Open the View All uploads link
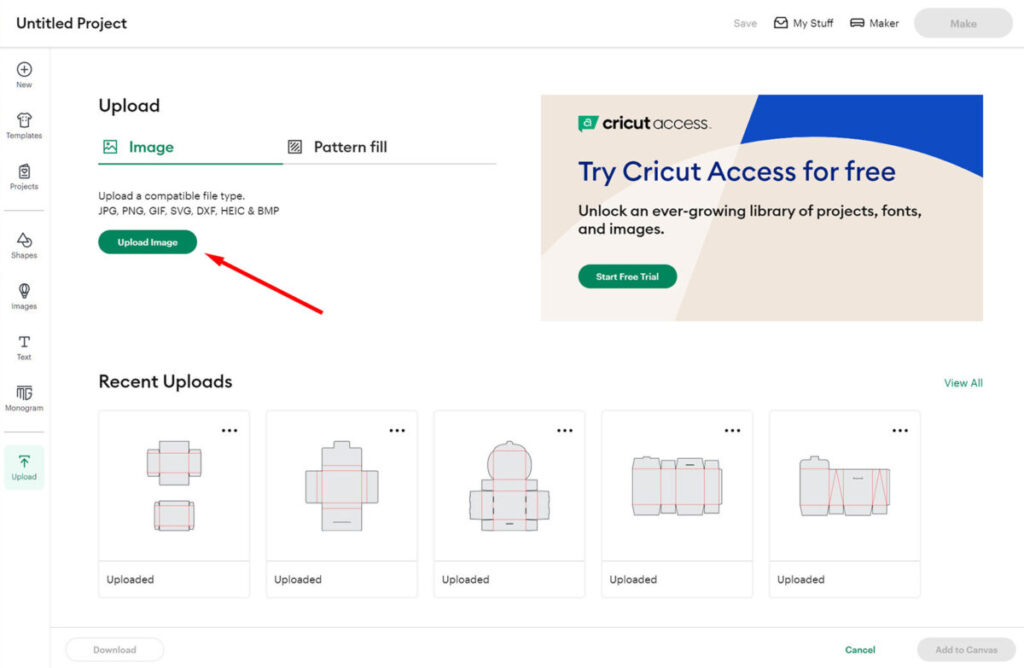1024x668 pixels. [x=963, y=383]
